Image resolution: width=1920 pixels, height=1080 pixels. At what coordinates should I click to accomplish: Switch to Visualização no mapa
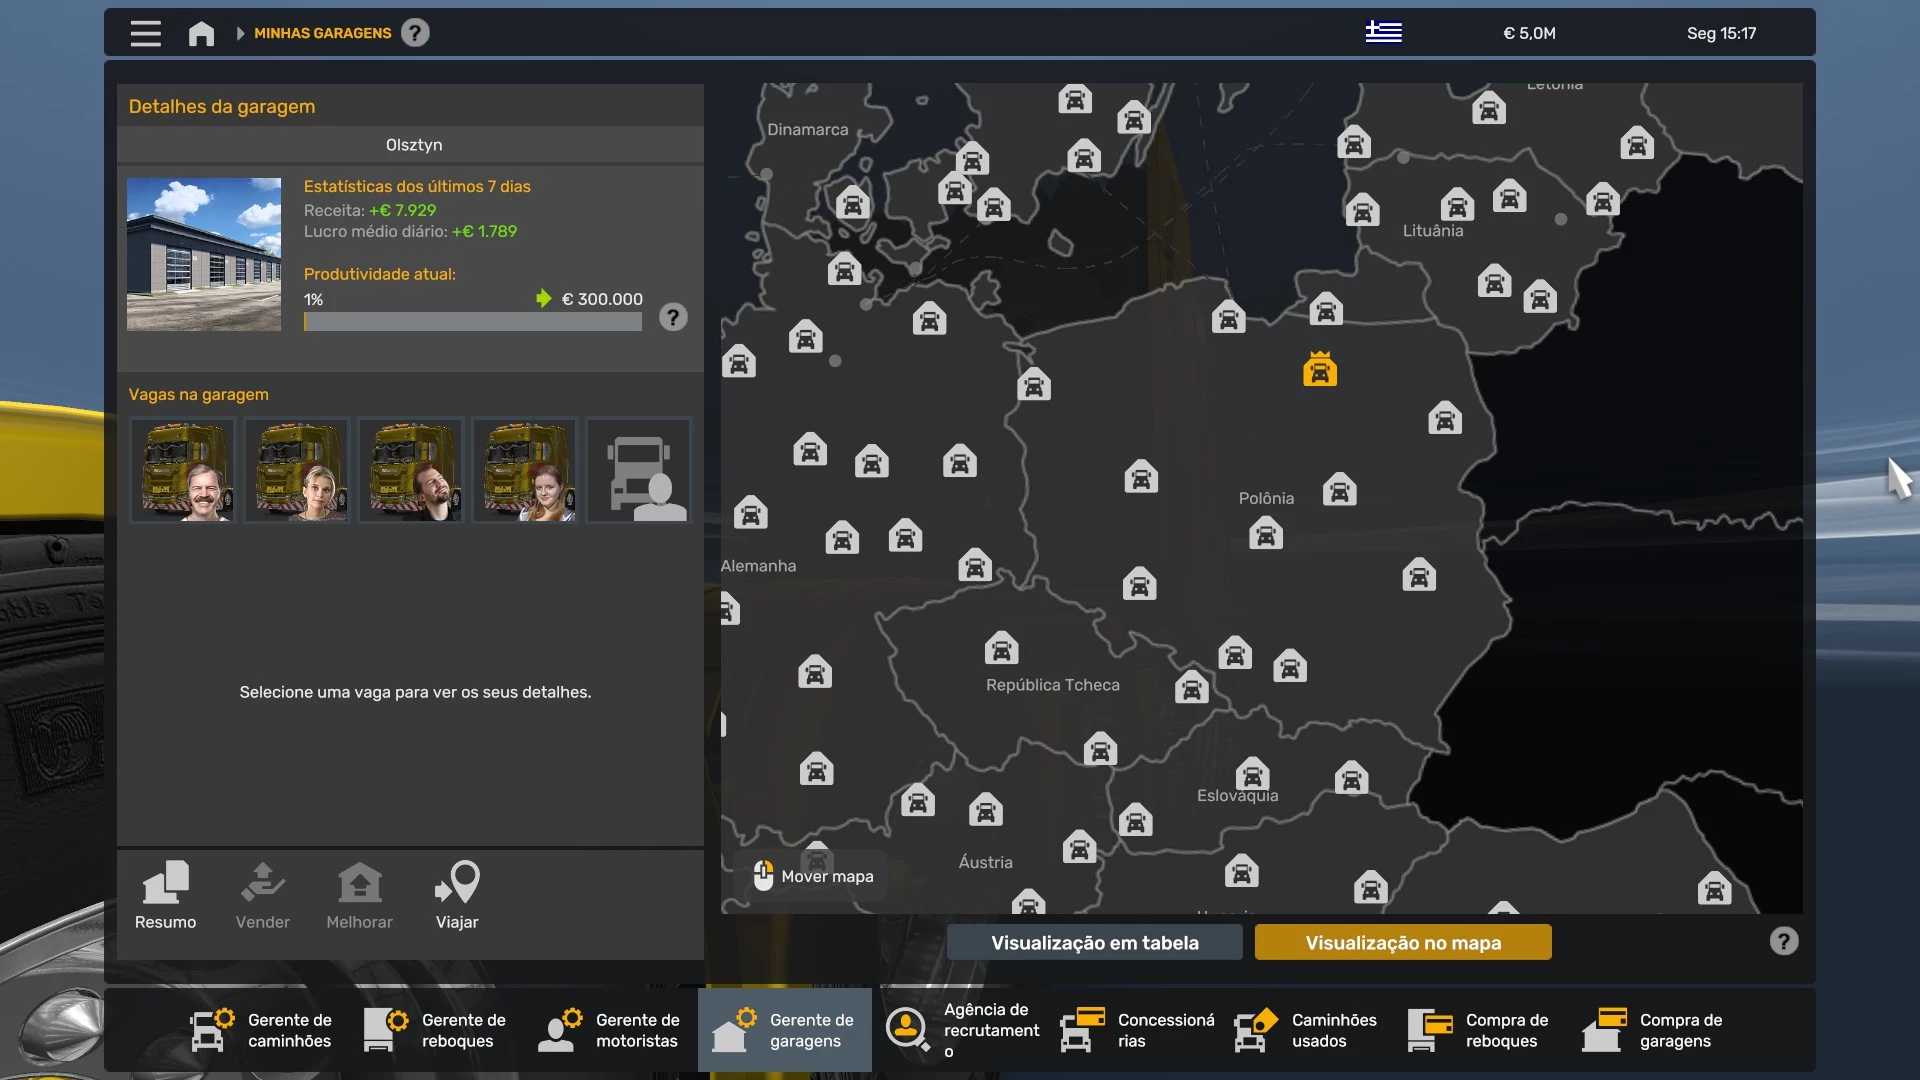1402,942
